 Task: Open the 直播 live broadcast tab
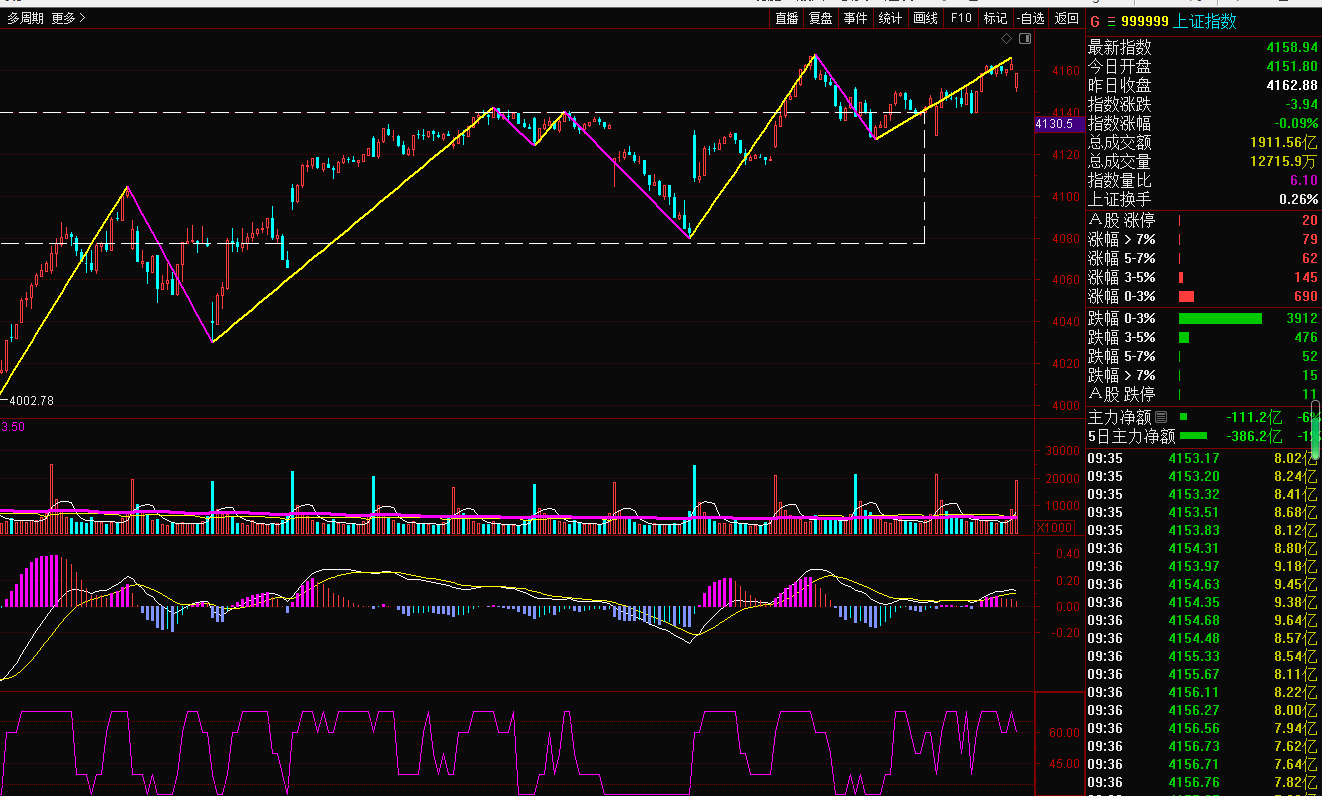[x=787, y=18]
